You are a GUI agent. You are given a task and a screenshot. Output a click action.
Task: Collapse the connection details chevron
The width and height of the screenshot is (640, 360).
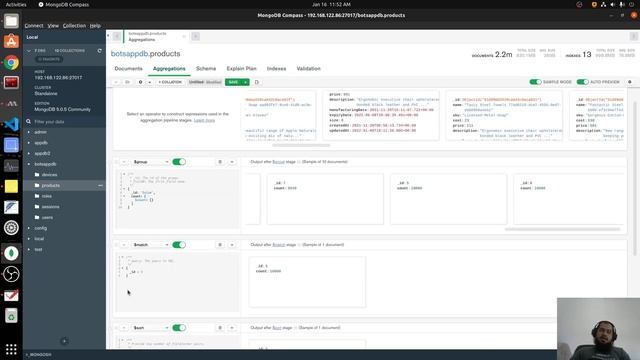coord(29,51)
